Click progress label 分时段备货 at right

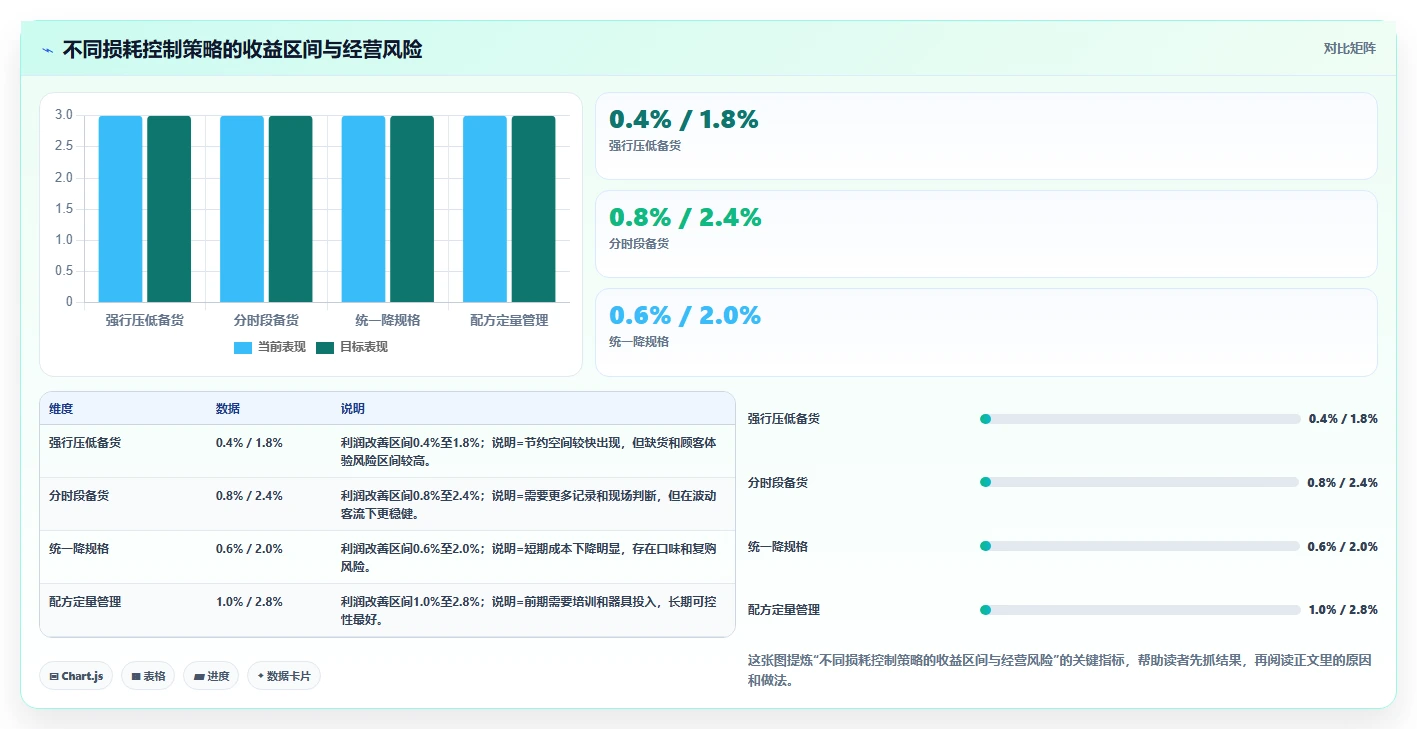click(x=778, y=482)
